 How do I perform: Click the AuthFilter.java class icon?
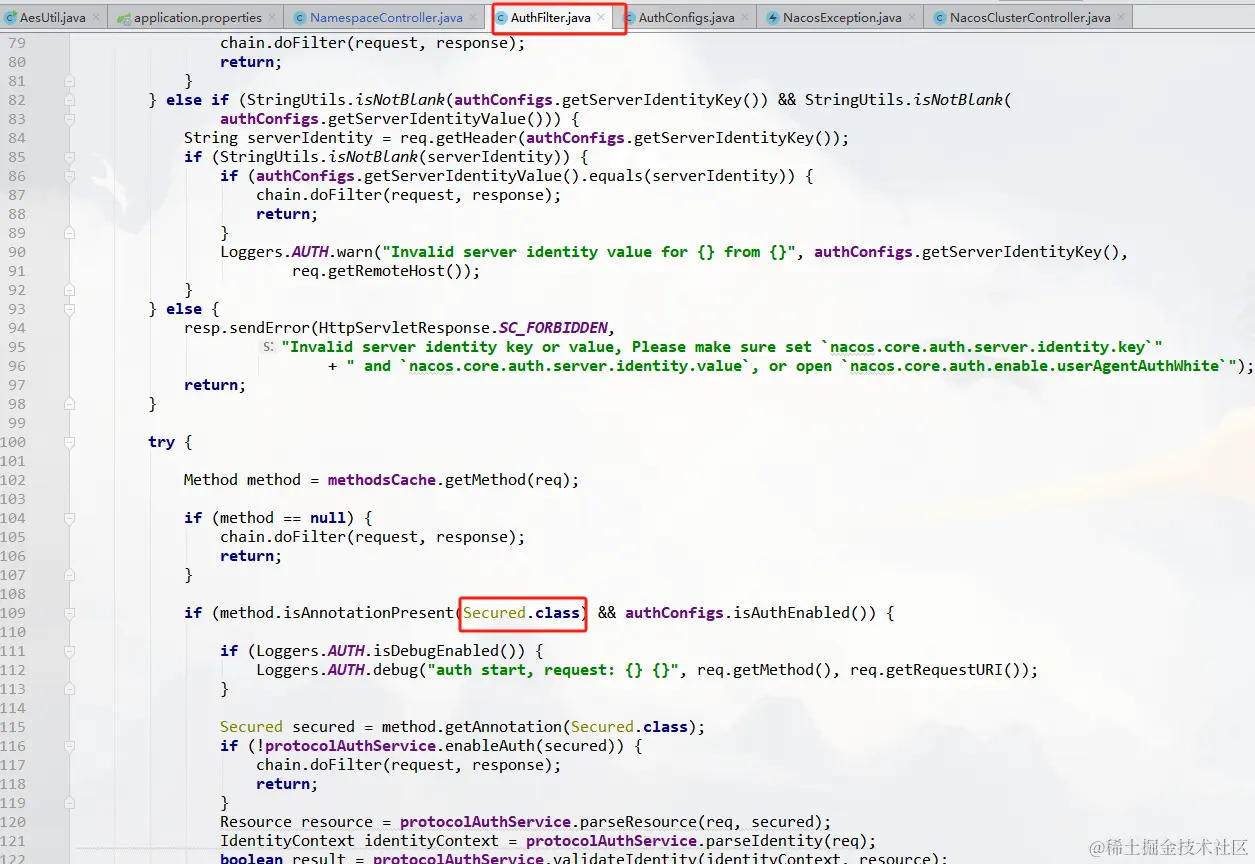pyautogui.click(x=501, y=18)
